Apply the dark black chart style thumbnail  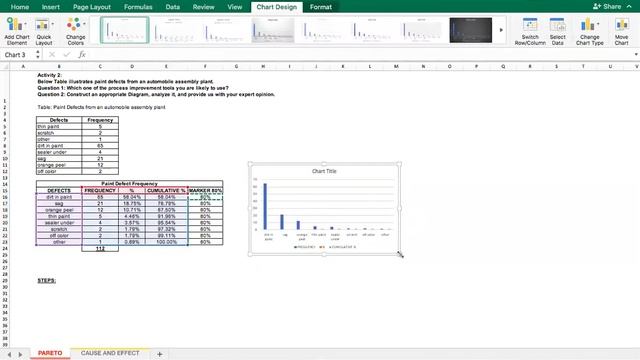pyautogui.click(x=471, y=30)
